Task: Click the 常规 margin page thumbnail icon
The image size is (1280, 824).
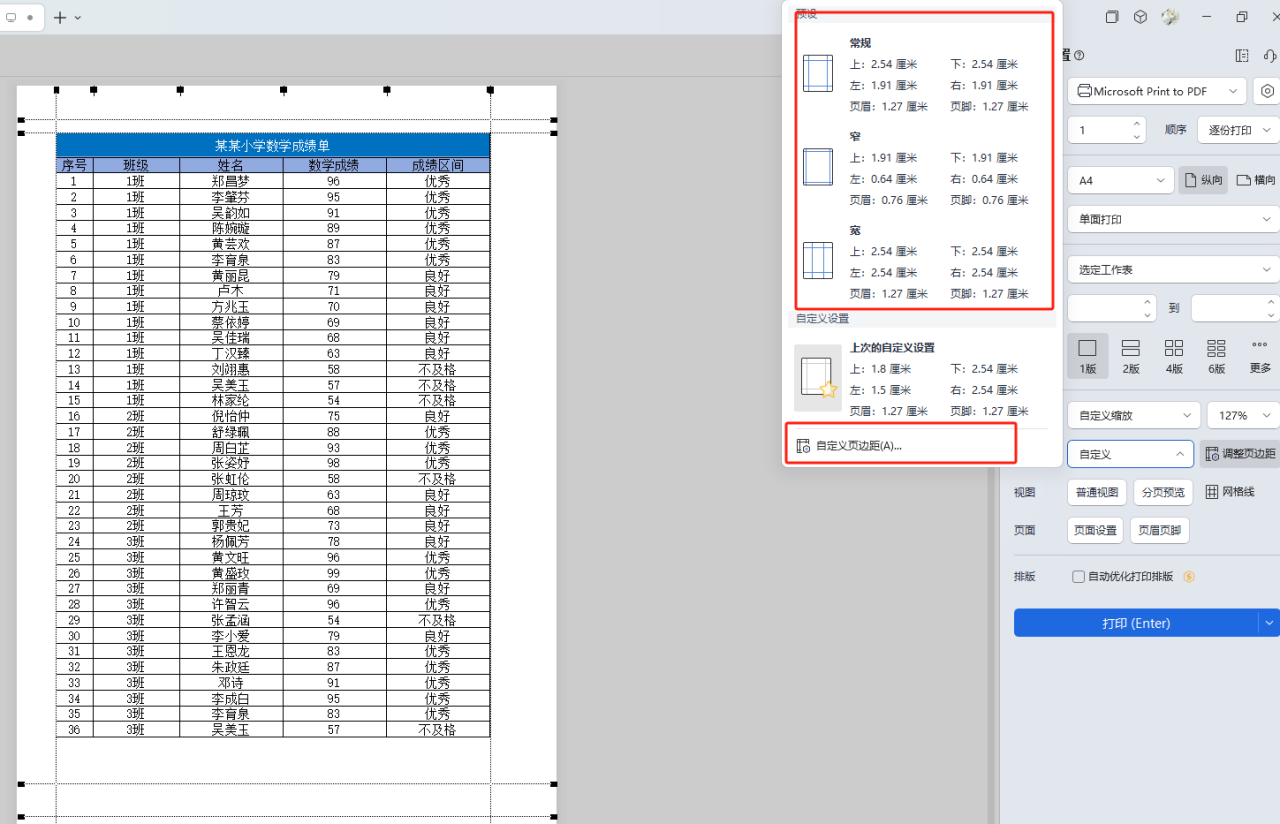Action: (x=818, y=74)
